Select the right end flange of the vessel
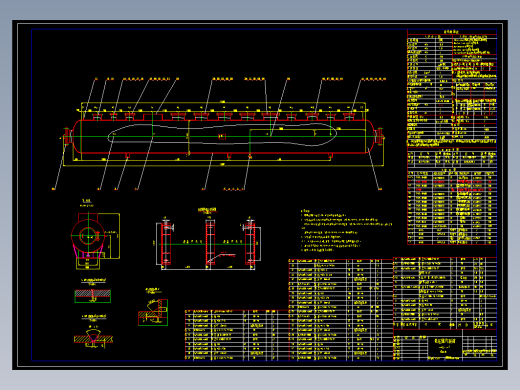The width and height of the screenshot is (520, 390). point(379,136)
